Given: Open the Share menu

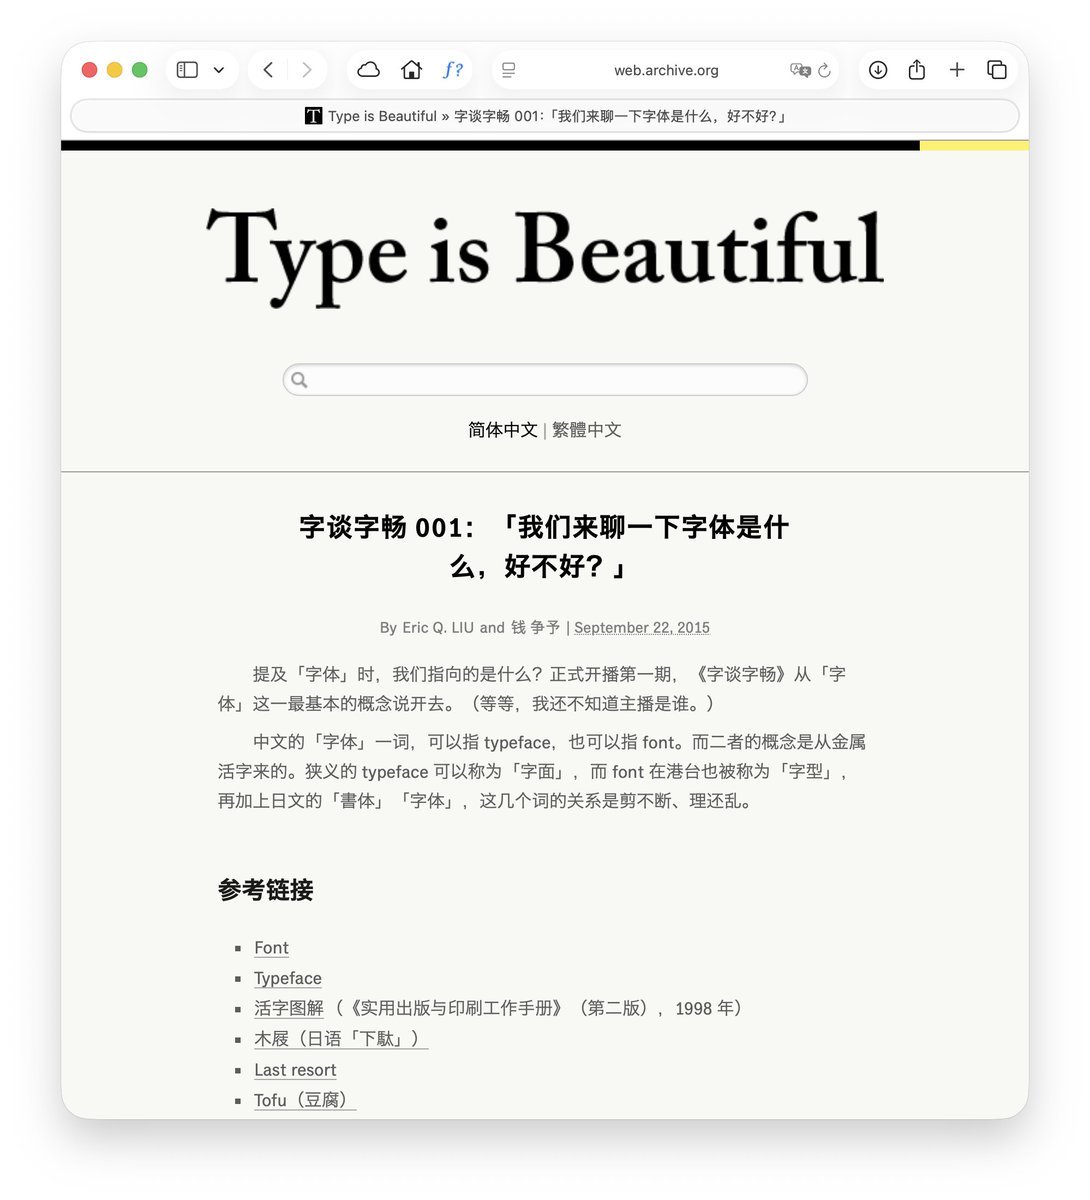Looking at the screenshot, I should pos(917,70).
